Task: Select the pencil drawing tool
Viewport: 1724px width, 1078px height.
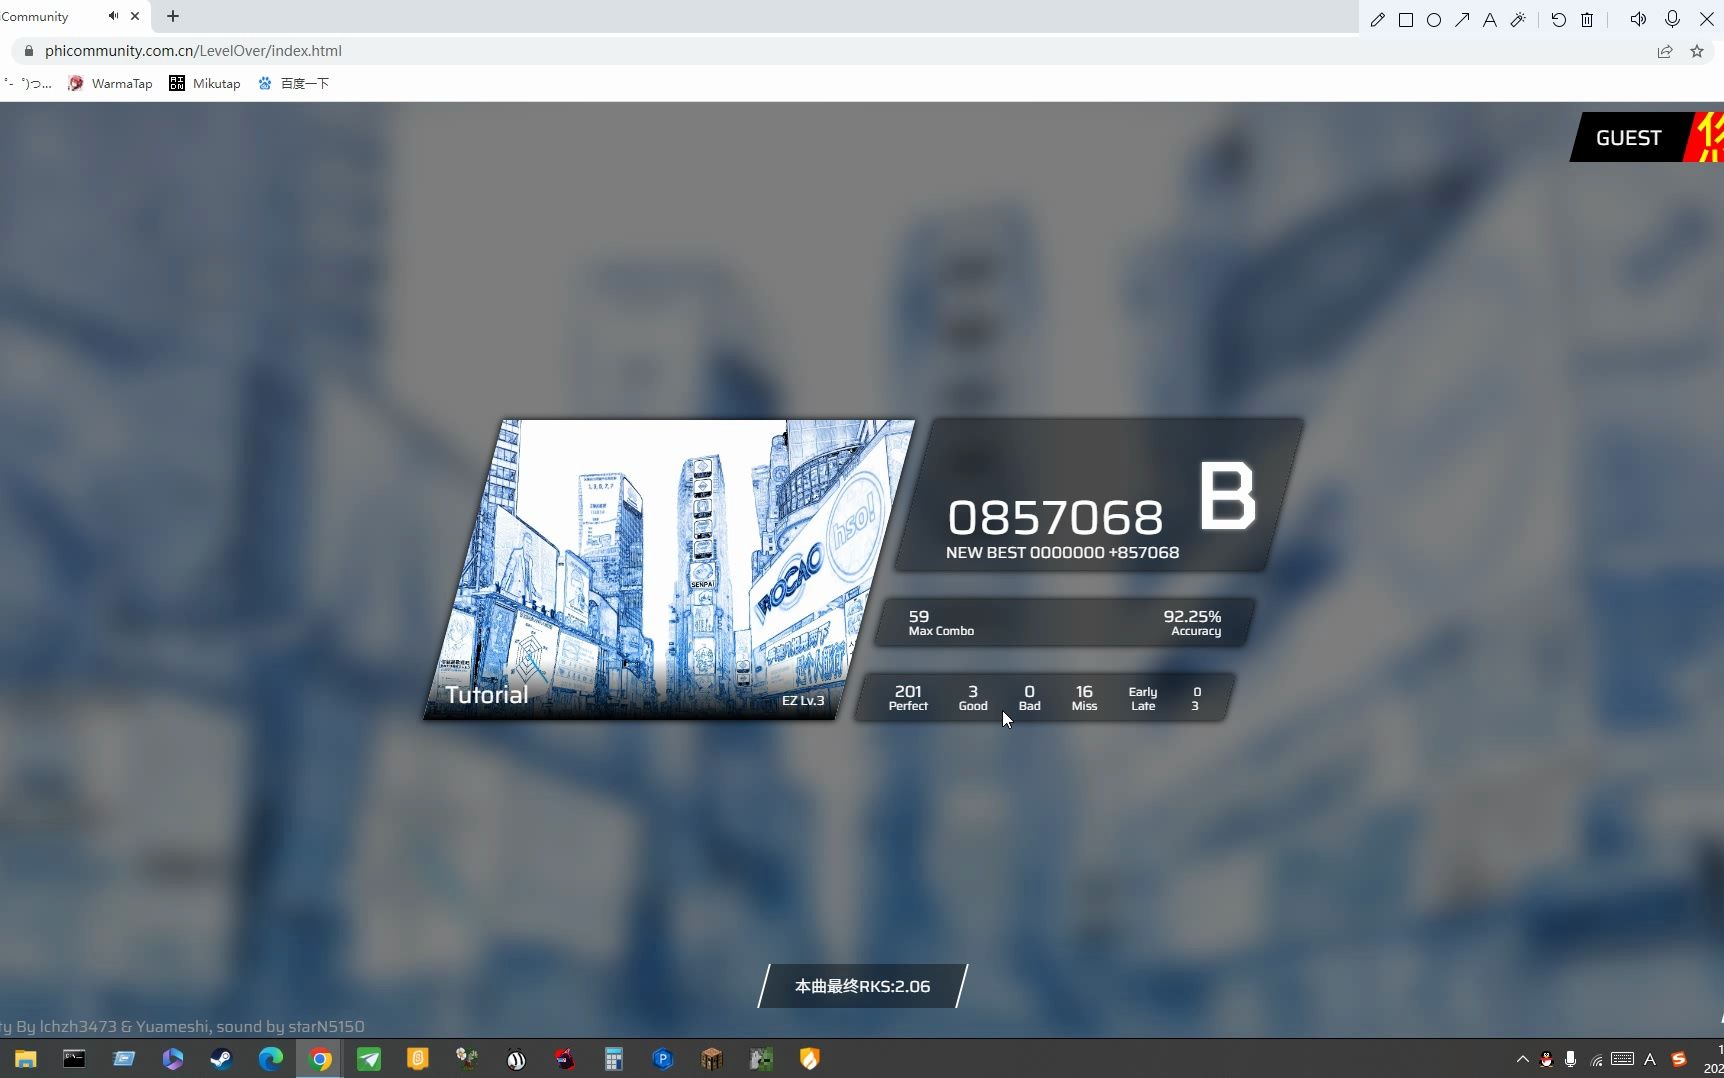Action: pos(1377,20)
